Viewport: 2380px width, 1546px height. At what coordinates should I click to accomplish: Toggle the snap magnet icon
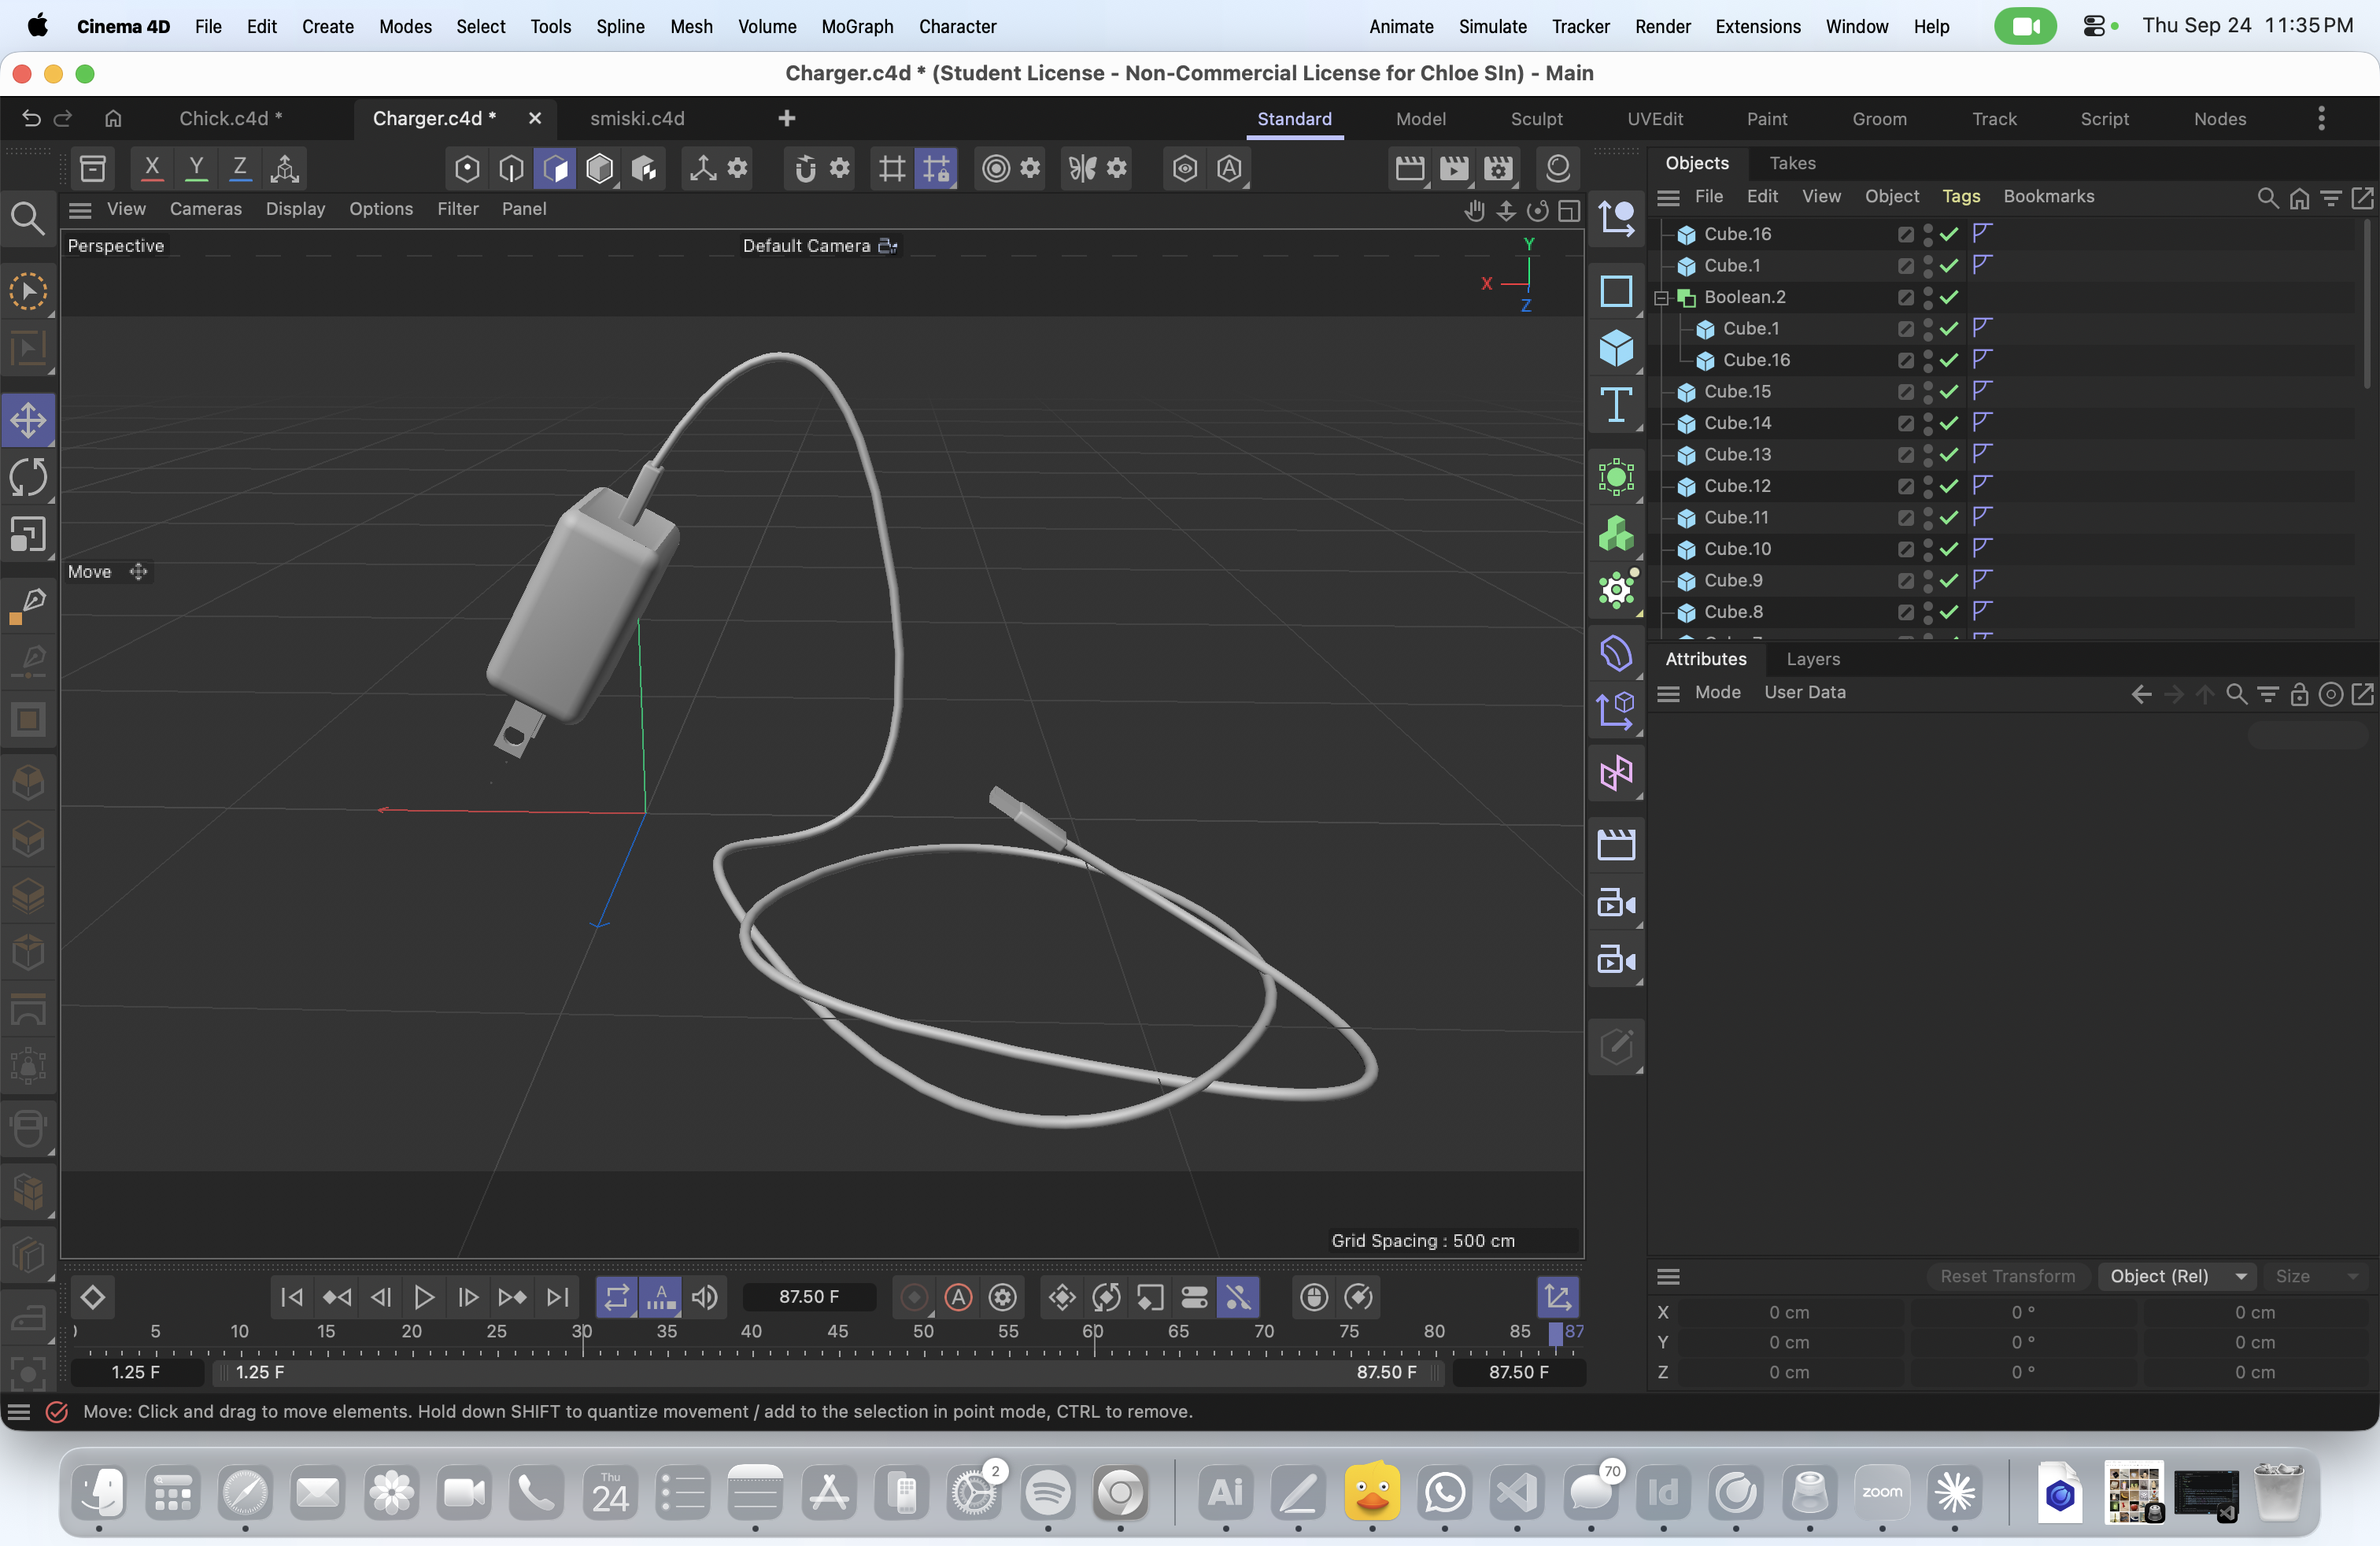point(805,168)
